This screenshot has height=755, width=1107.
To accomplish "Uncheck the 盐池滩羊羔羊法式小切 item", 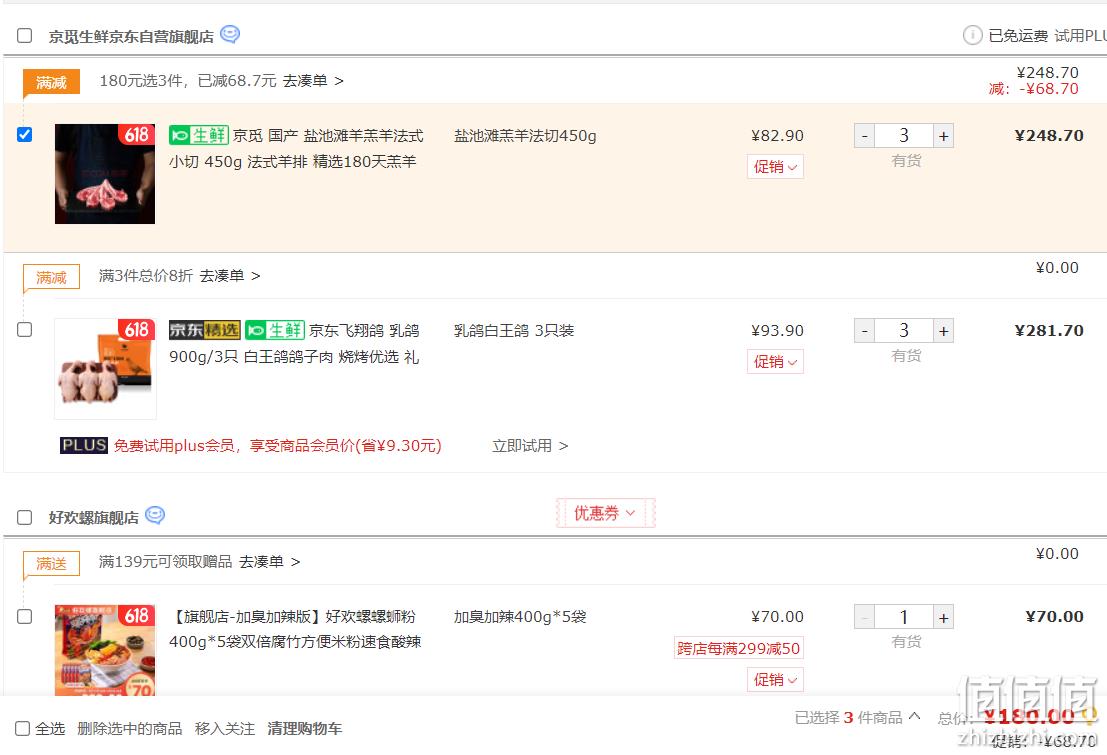I will click(x=25, y=134).
